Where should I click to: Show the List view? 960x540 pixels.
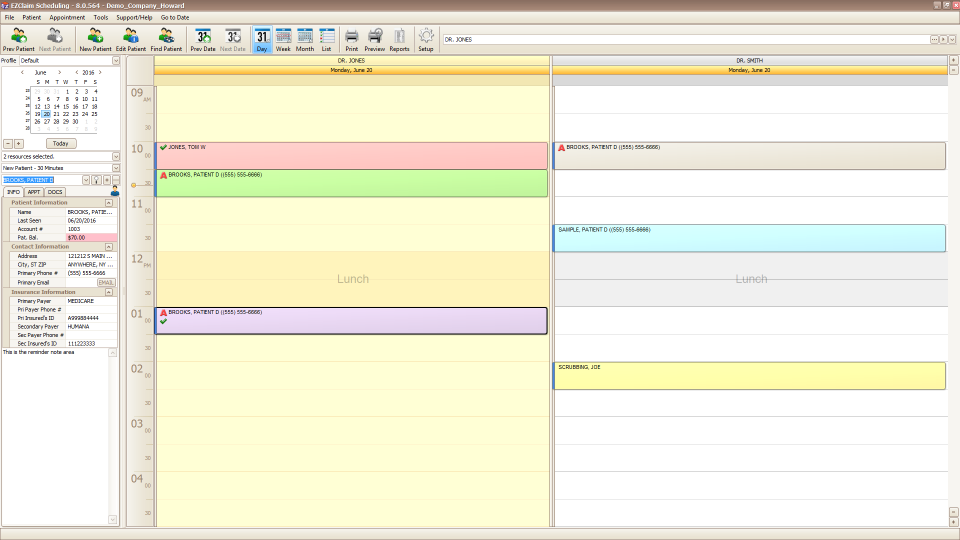tap(326, 39)
